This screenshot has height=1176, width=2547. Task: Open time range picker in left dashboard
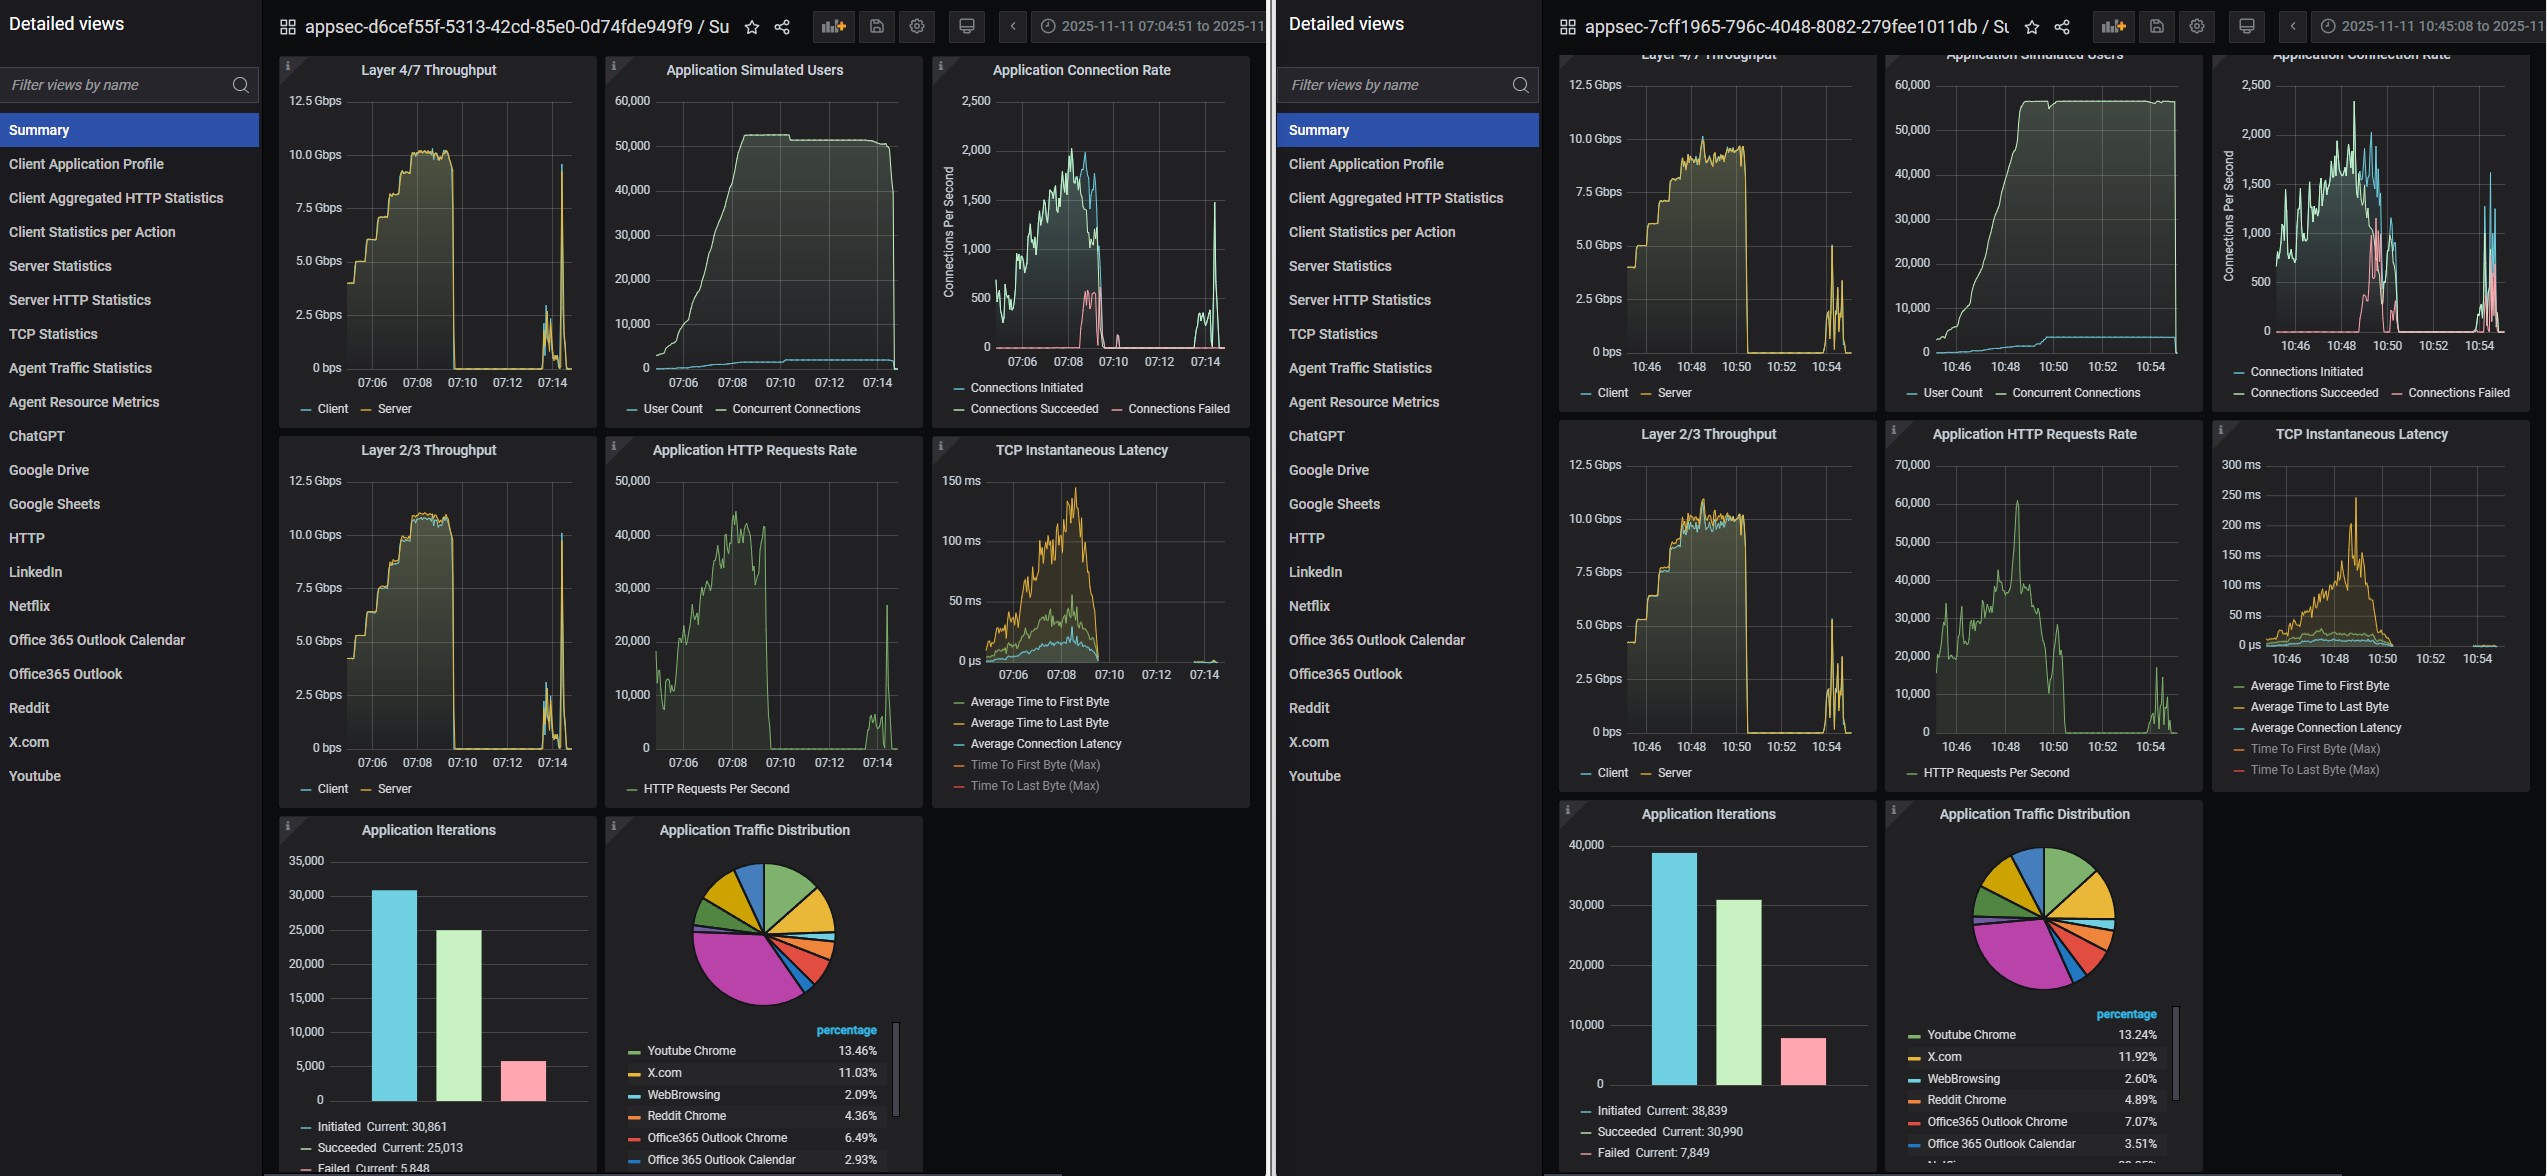1152,27
